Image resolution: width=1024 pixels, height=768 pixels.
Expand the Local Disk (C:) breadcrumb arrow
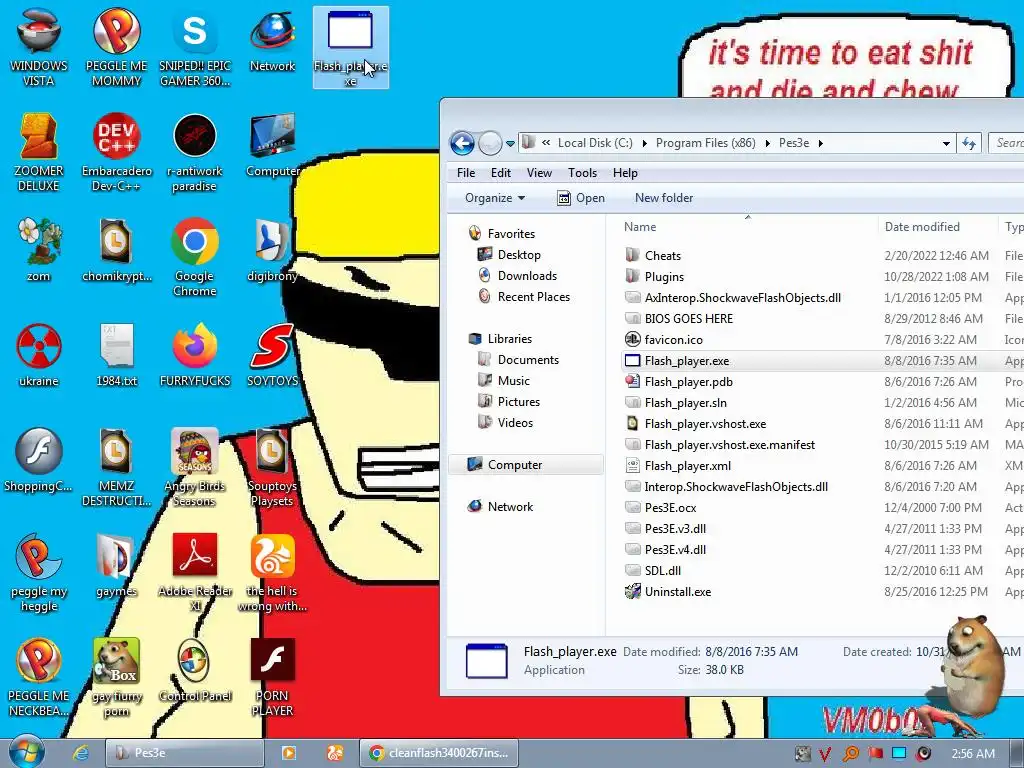(x=644, y=143)
